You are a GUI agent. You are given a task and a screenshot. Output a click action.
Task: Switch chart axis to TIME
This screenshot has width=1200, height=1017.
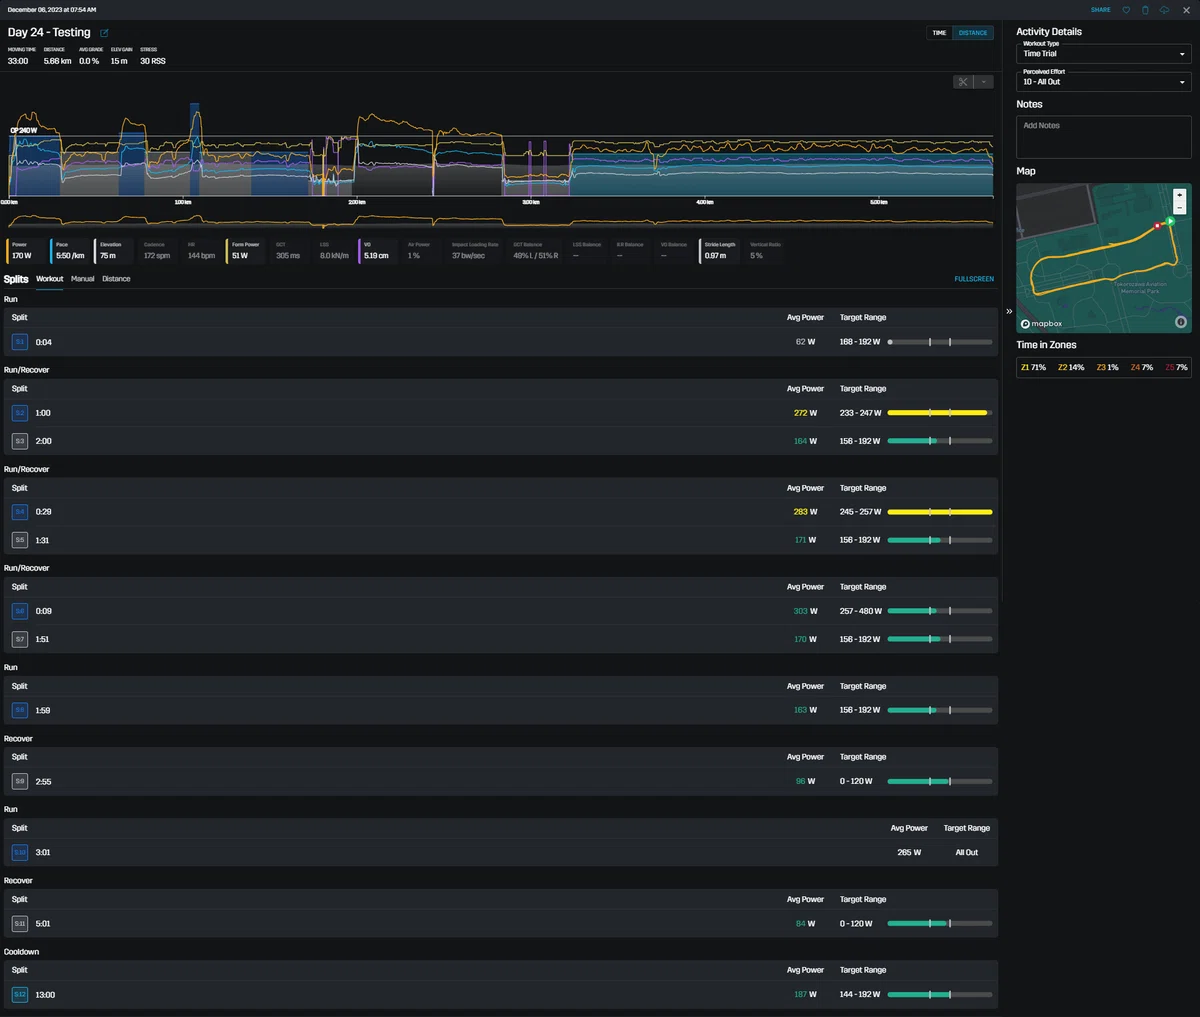coord(939,33)
